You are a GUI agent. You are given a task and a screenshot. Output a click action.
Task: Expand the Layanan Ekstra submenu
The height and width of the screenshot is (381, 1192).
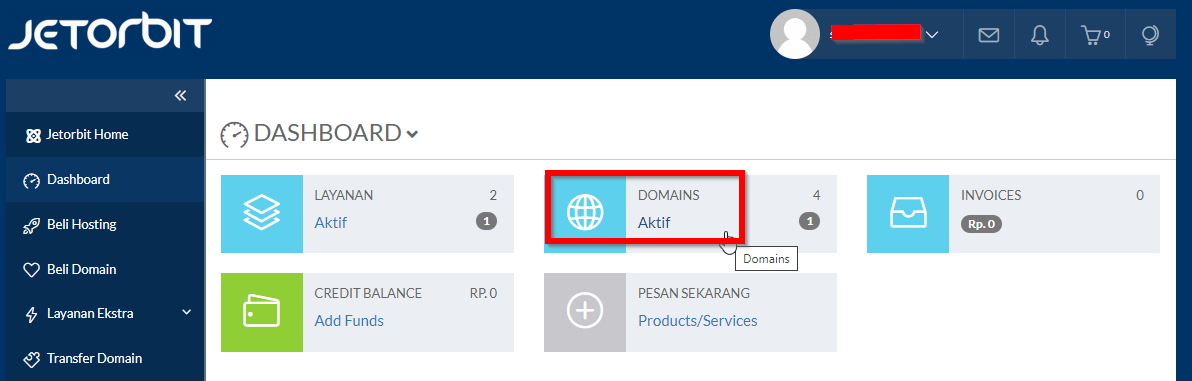(186, 313)
